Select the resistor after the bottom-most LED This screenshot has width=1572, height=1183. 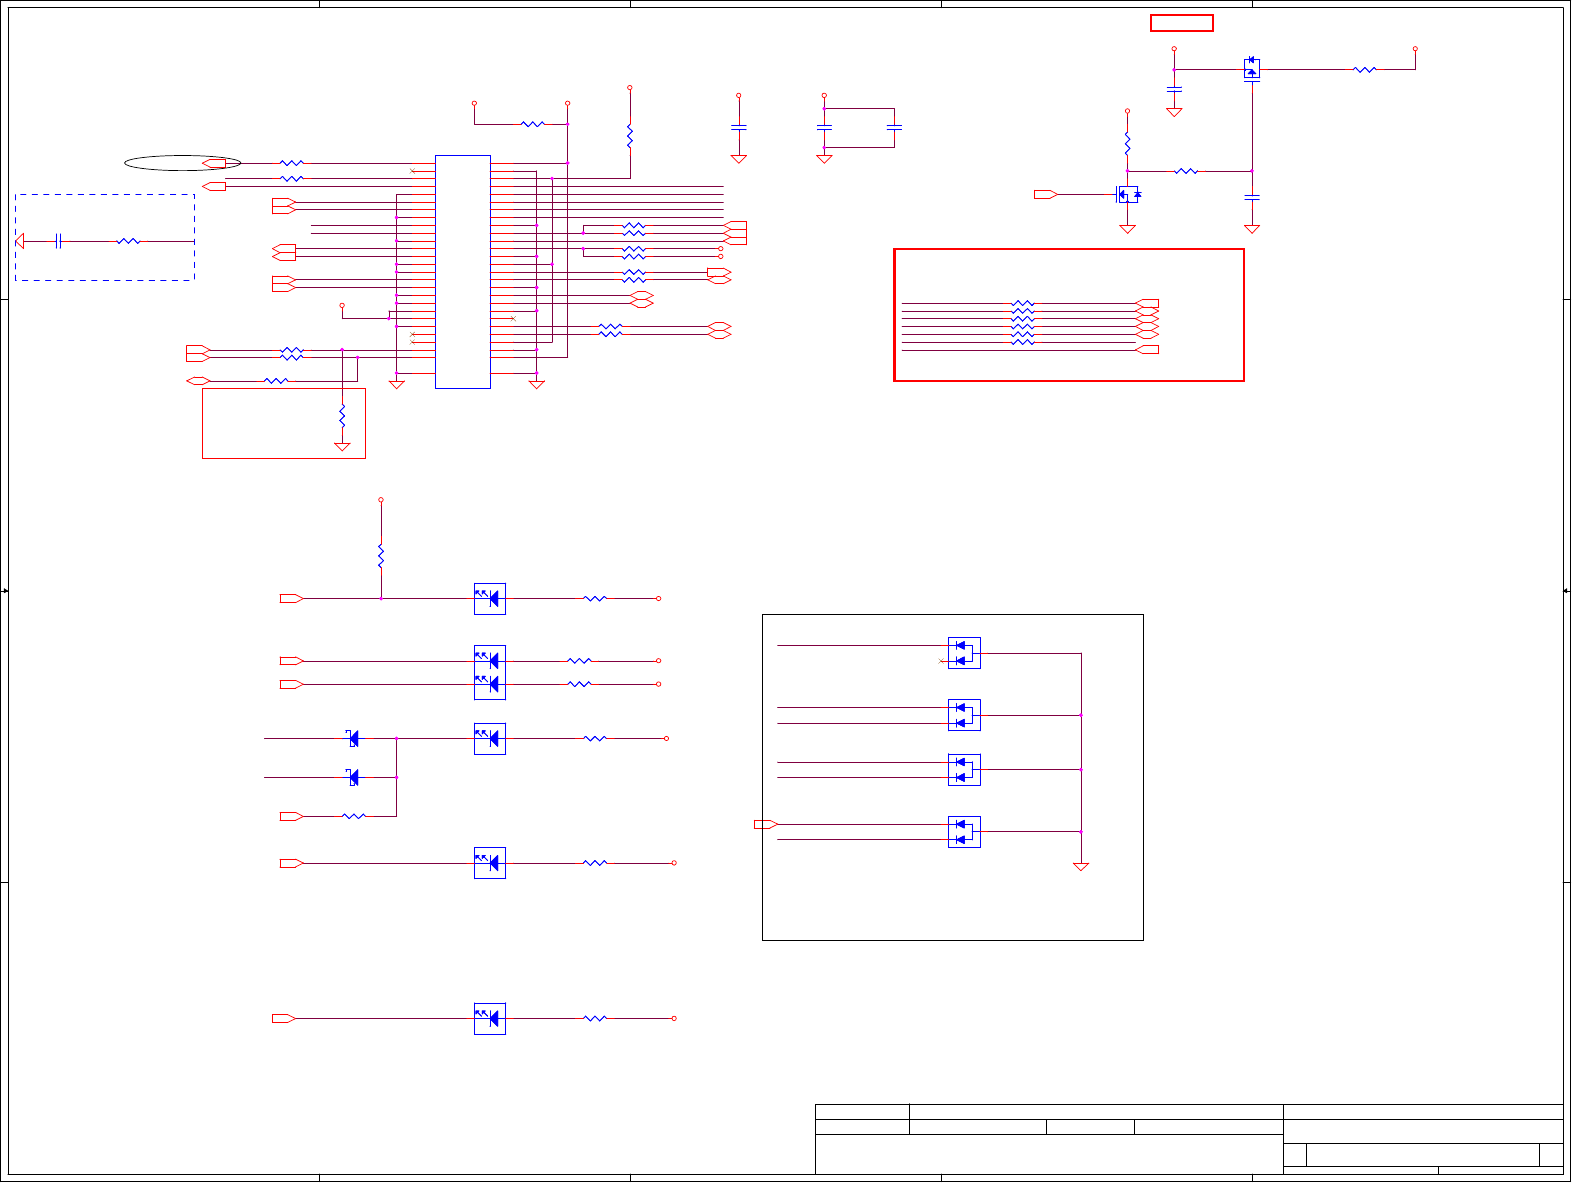(x=595, y=1018)
